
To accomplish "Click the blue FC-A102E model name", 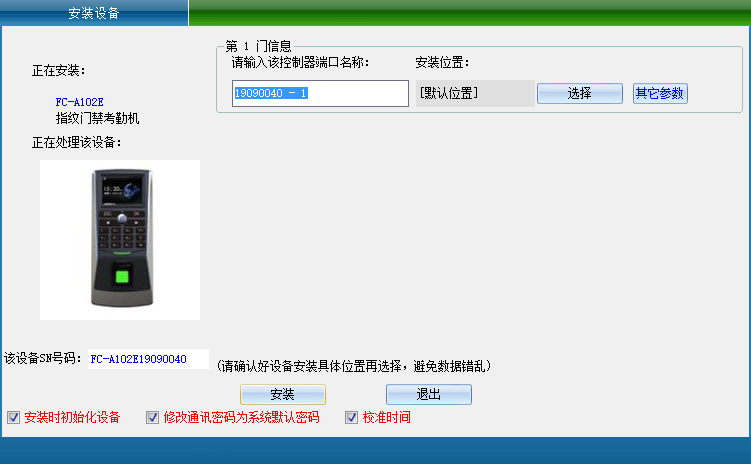I will [79, 102].
